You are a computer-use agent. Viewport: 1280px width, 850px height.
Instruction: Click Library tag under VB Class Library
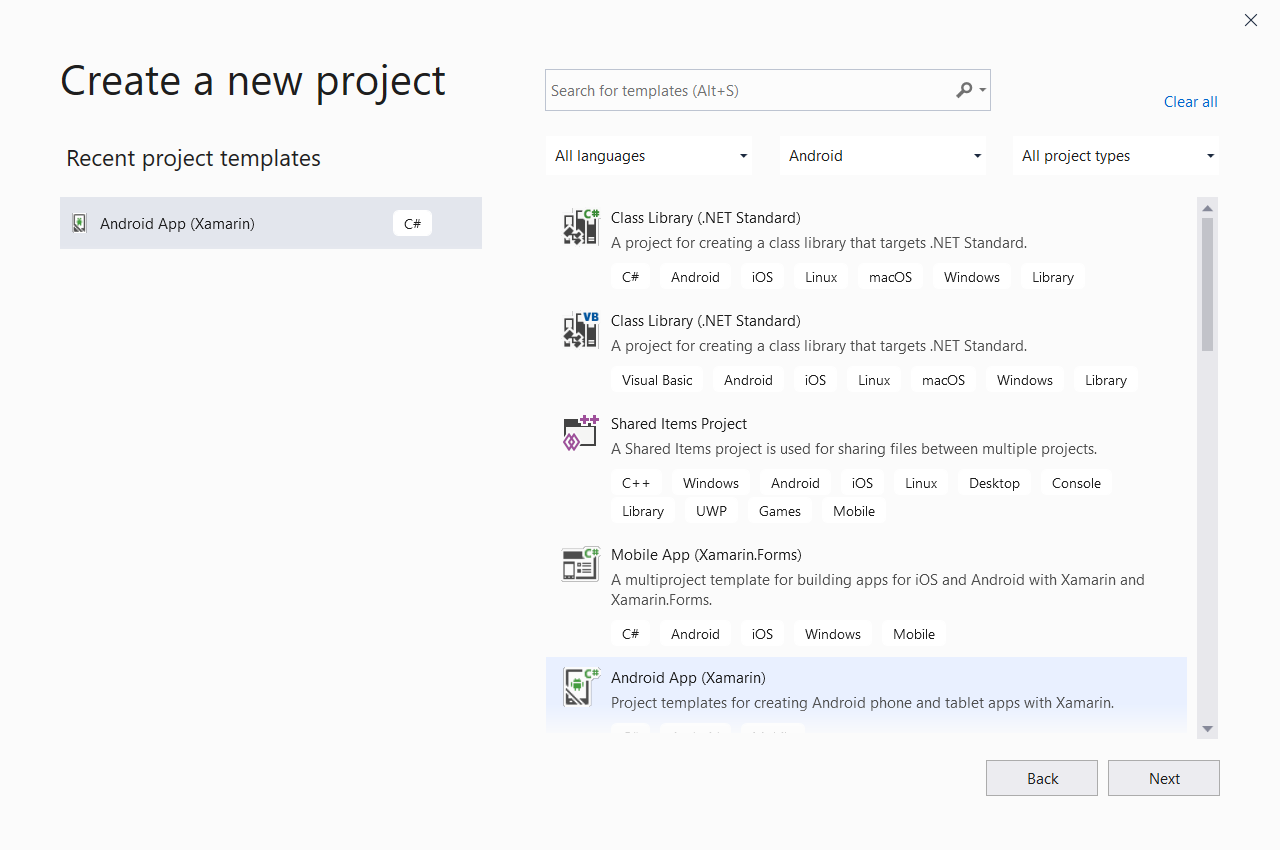(1106, 380)
